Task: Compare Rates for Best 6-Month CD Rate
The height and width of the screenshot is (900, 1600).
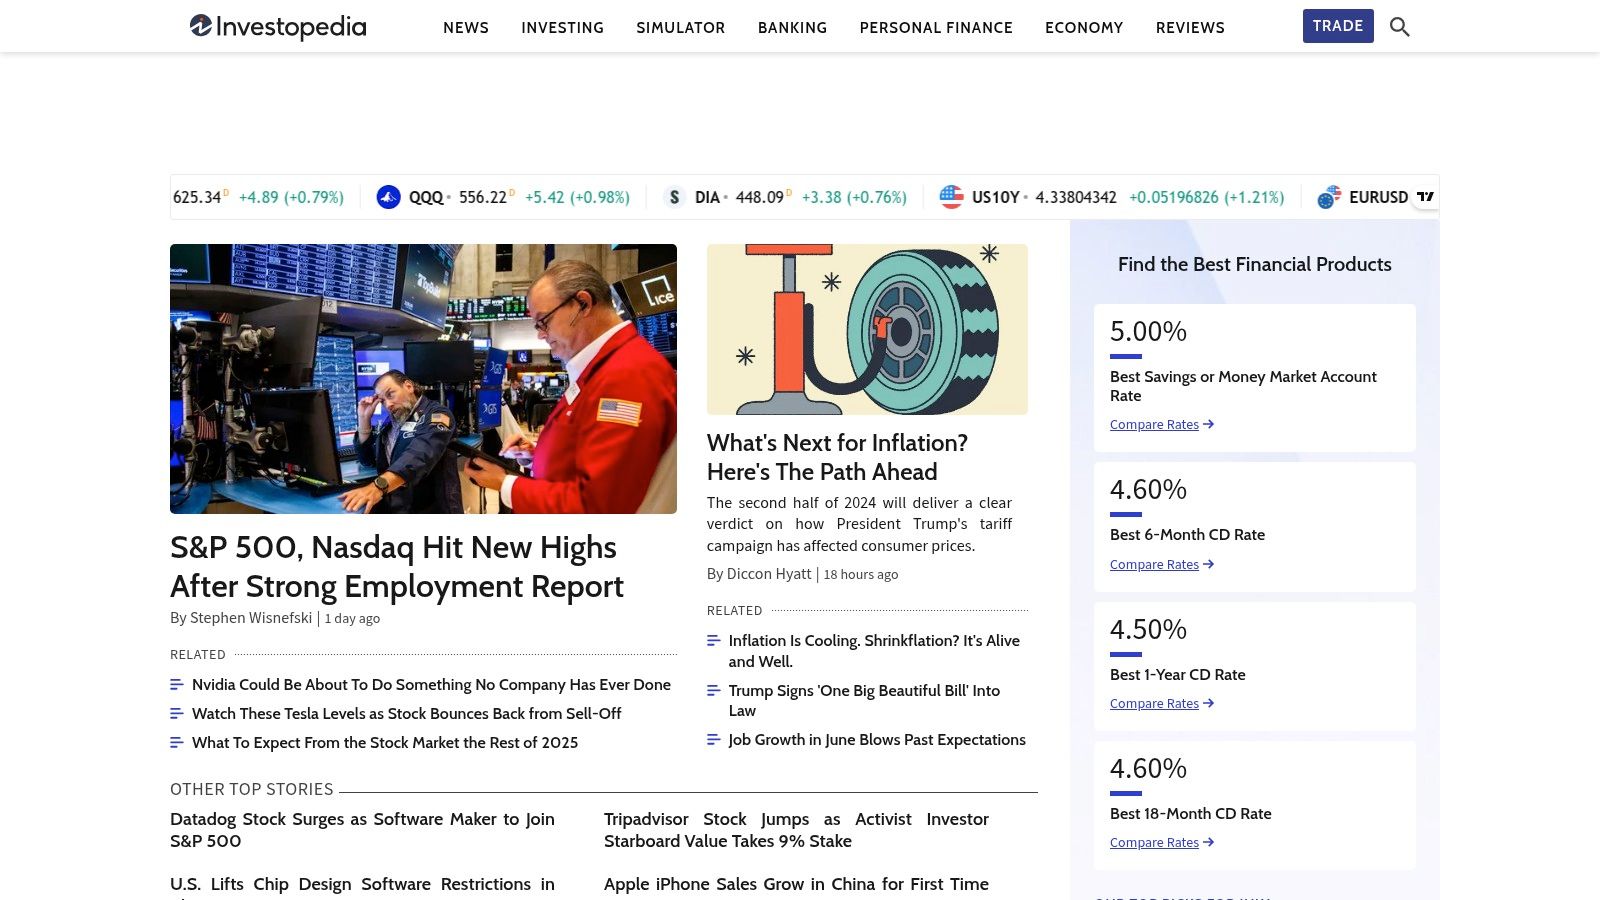Action: point(1162,565)
